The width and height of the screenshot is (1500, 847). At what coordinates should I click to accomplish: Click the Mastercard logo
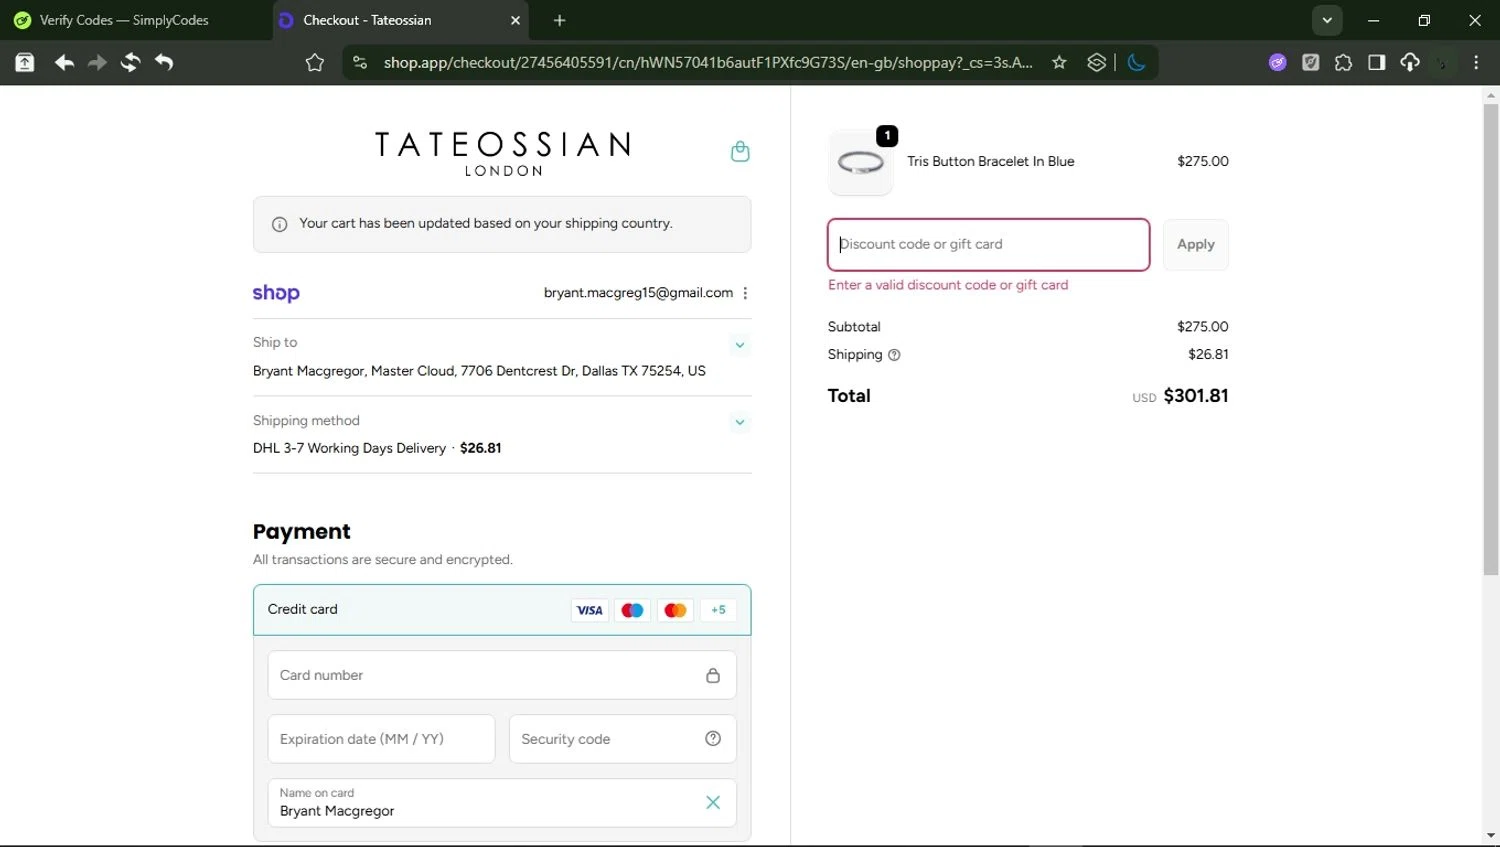click(675, 610)
